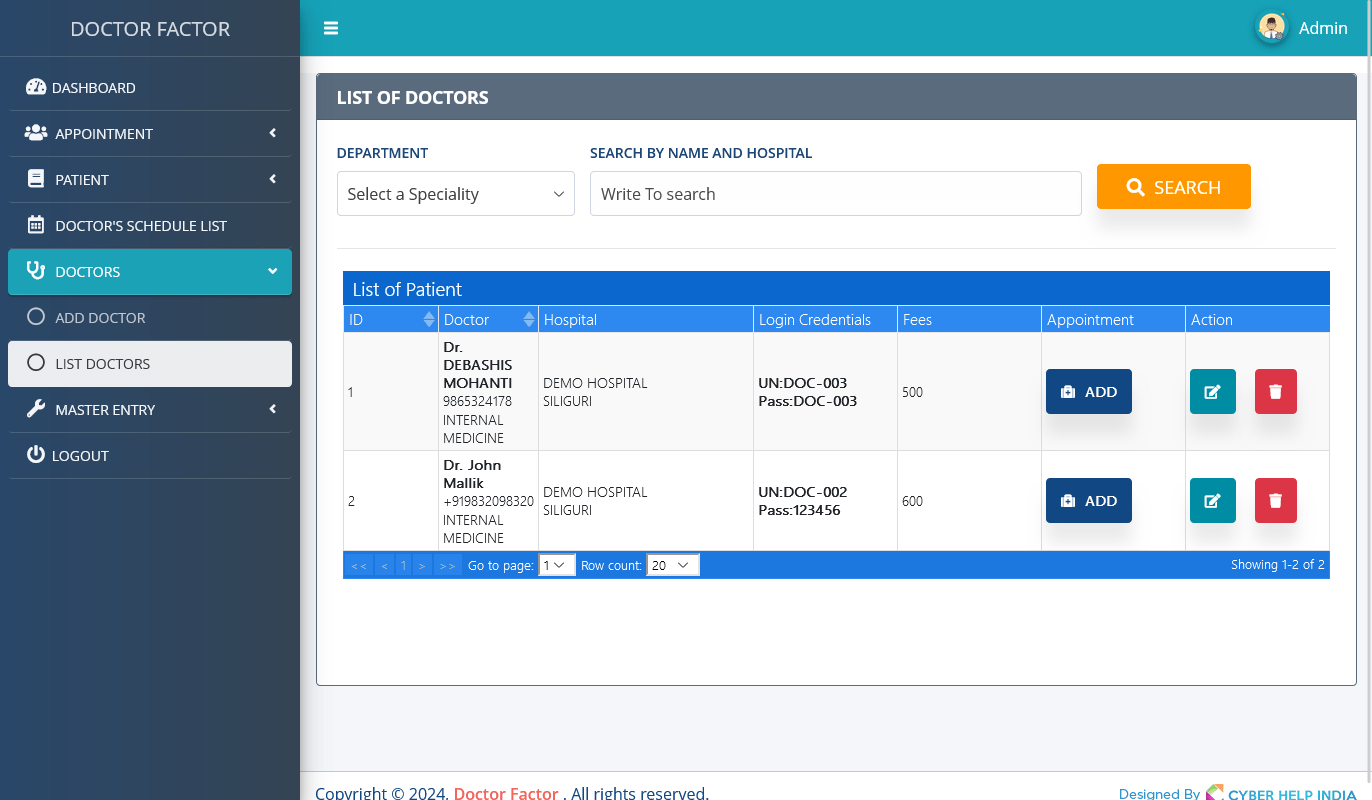Click the Admin profile avatar

pyautogui.click(x=1271, y=28)
